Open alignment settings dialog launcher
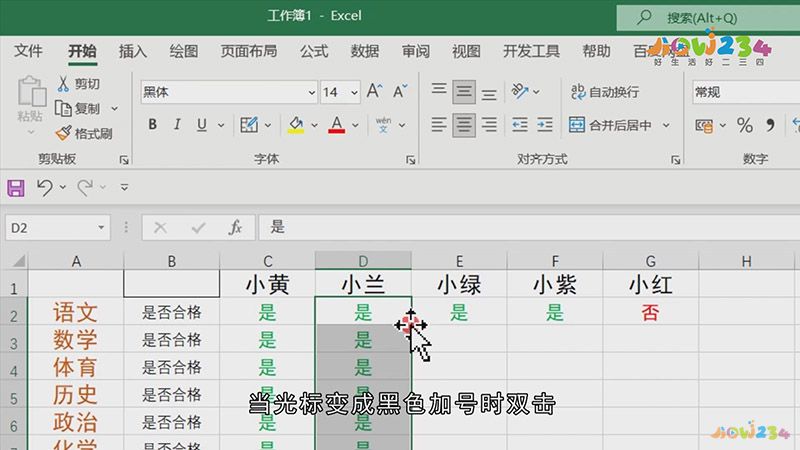 (x=676, y=160)
